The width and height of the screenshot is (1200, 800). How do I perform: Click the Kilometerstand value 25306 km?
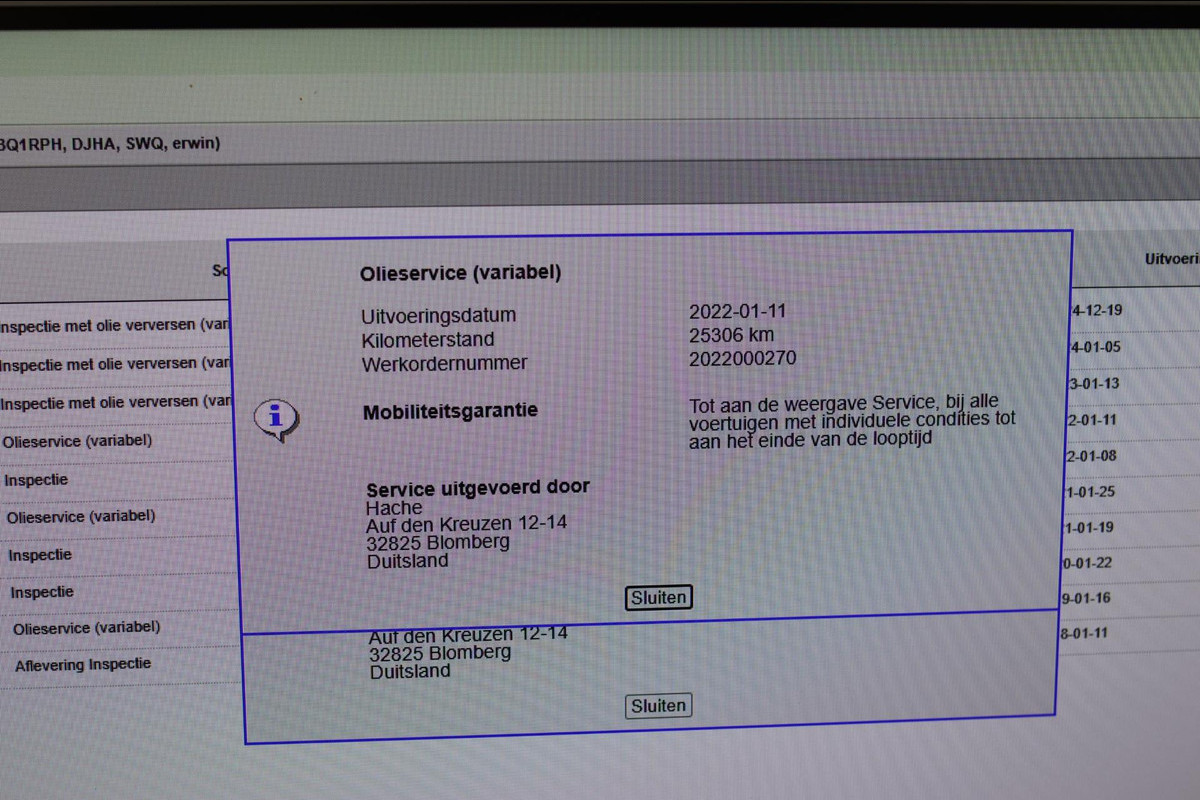coord(731,335)
